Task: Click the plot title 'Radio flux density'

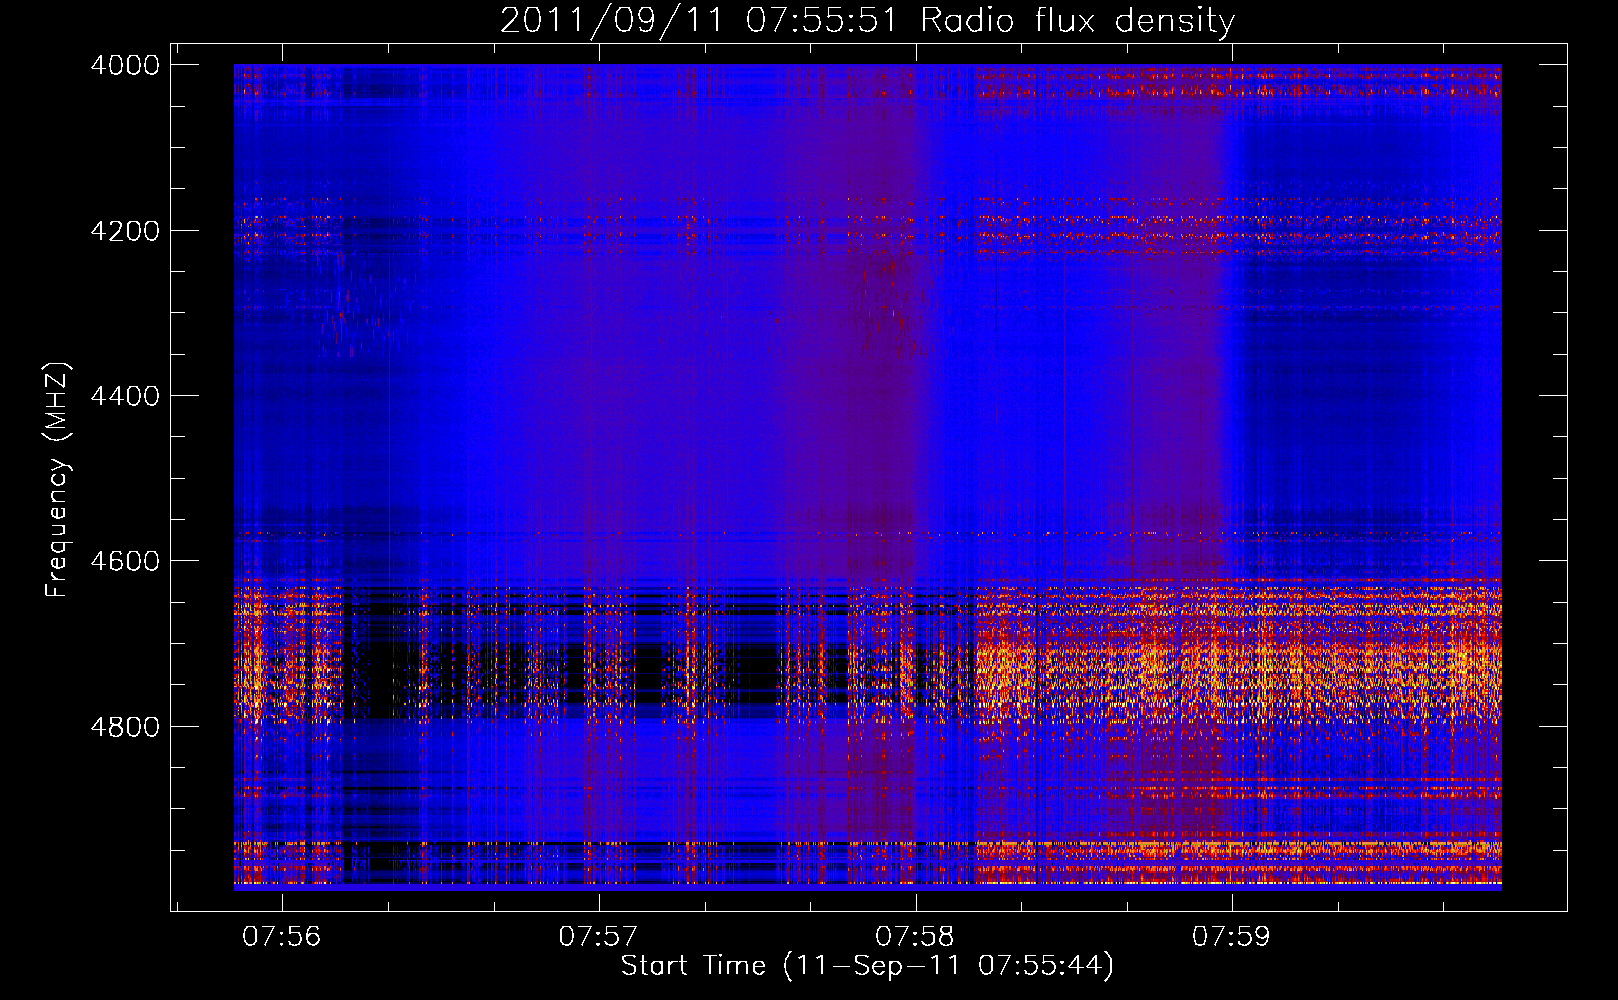Action: [x=1078, y=20]
